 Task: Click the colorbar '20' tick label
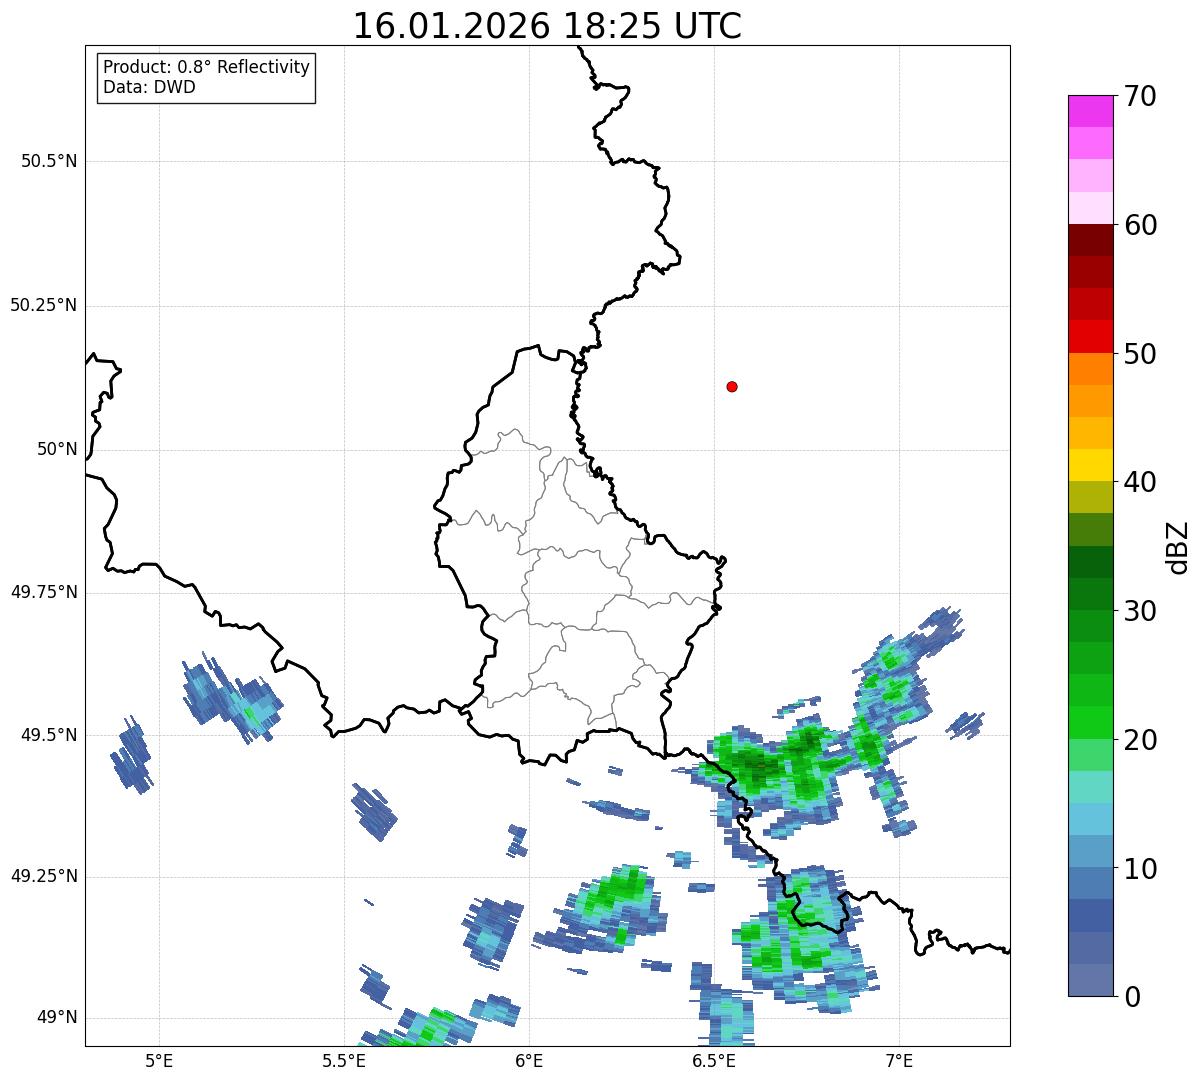1140,740
